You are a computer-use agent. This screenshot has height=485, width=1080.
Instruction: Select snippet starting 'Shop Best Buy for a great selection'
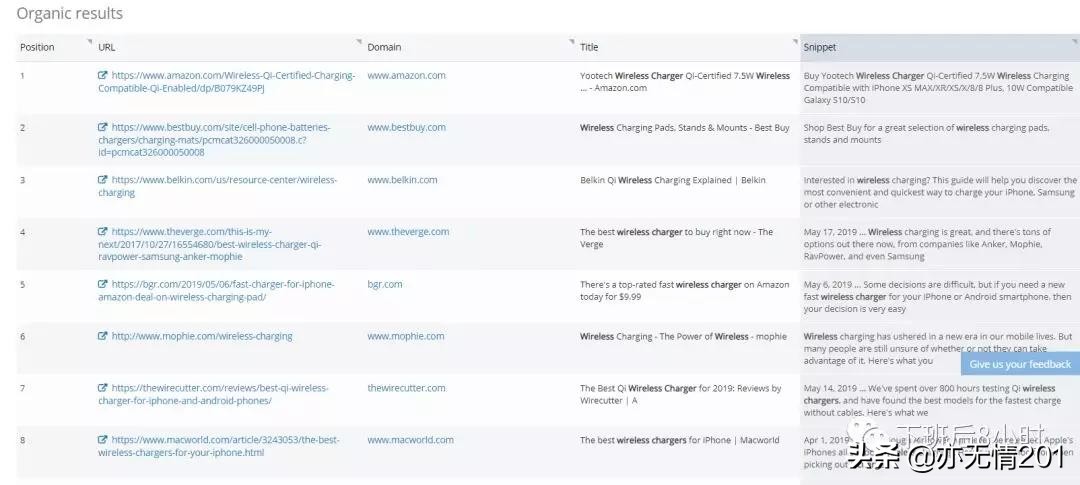click(x=926, y=134)
